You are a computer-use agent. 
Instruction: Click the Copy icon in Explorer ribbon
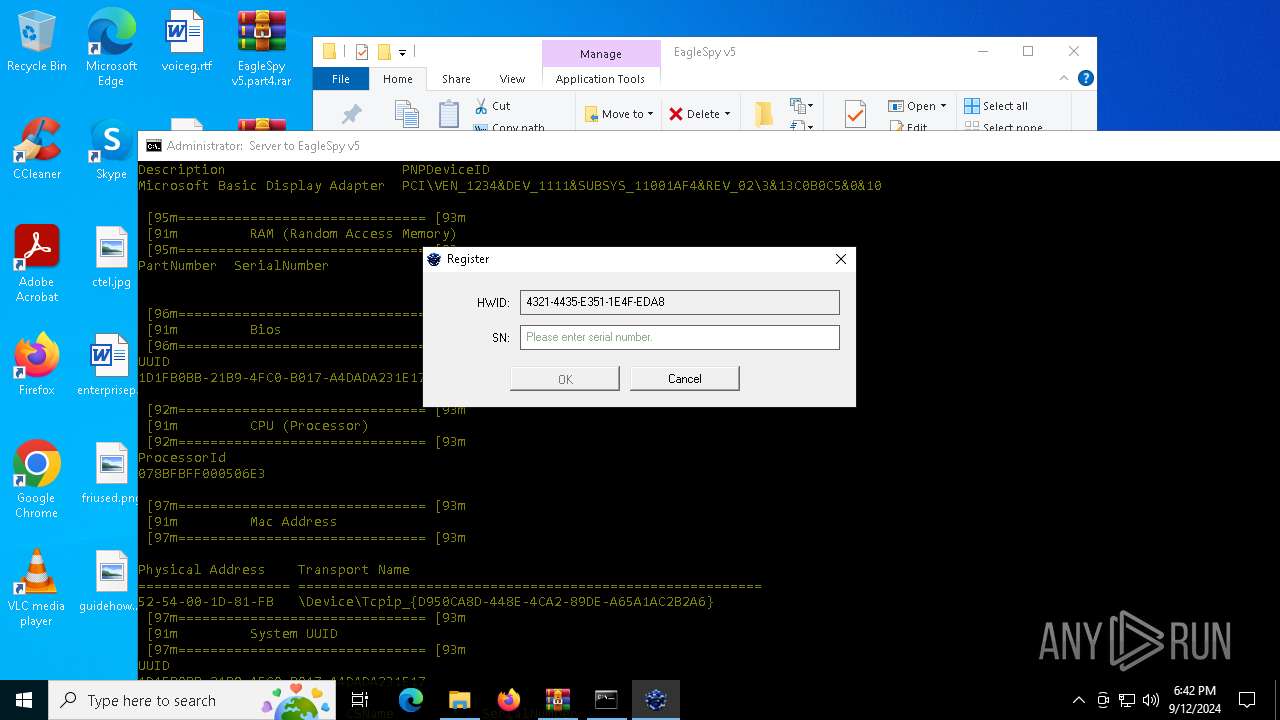tap(406, 114)
